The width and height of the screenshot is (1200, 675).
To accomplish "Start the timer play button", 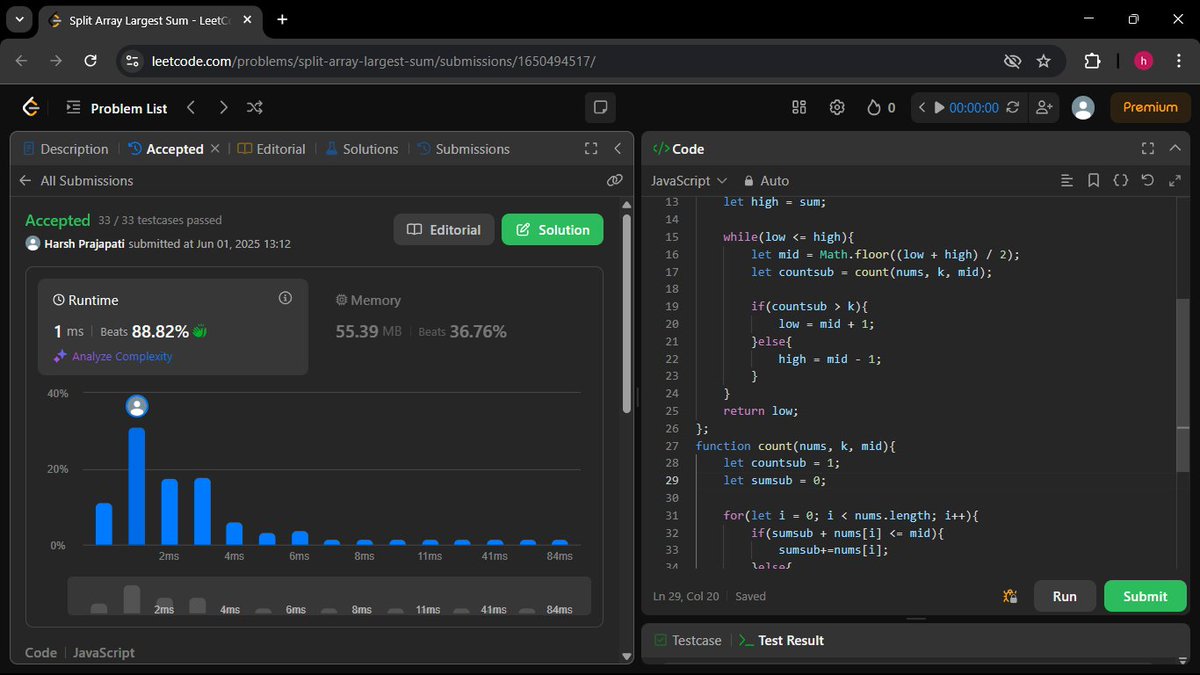I will coord(939,107).
